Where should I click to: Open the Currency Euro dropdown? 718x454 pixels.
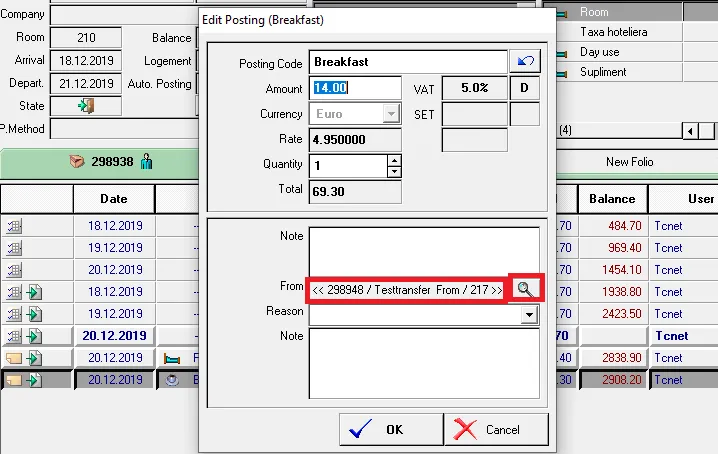391,114
